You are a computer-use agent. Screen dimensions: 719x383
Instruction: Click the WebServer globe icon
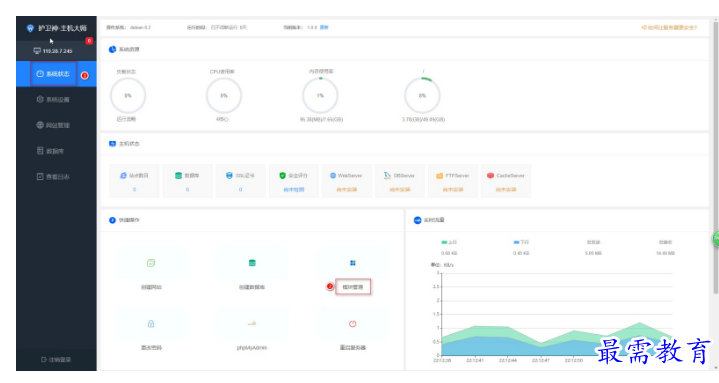(x=333, y=176)
